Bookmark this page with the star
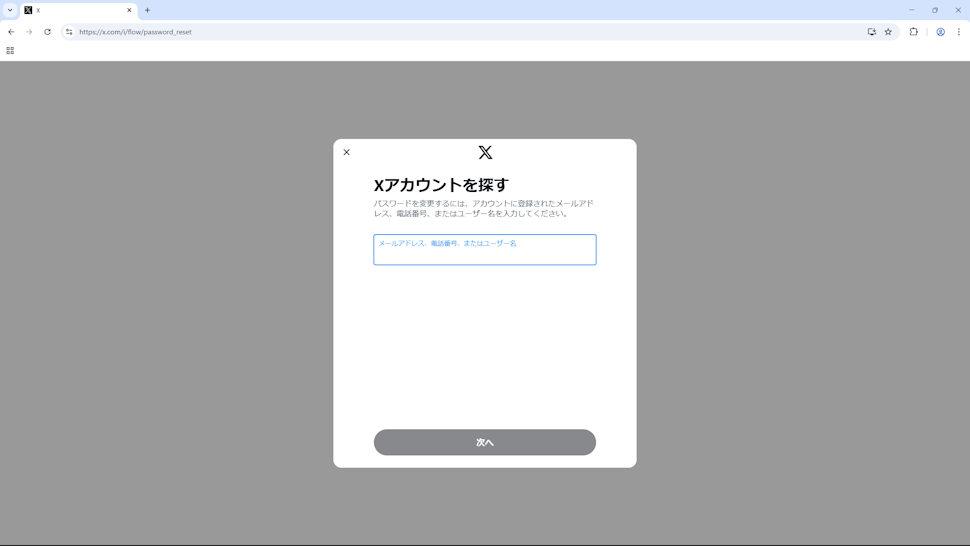 tap(888, 32)
